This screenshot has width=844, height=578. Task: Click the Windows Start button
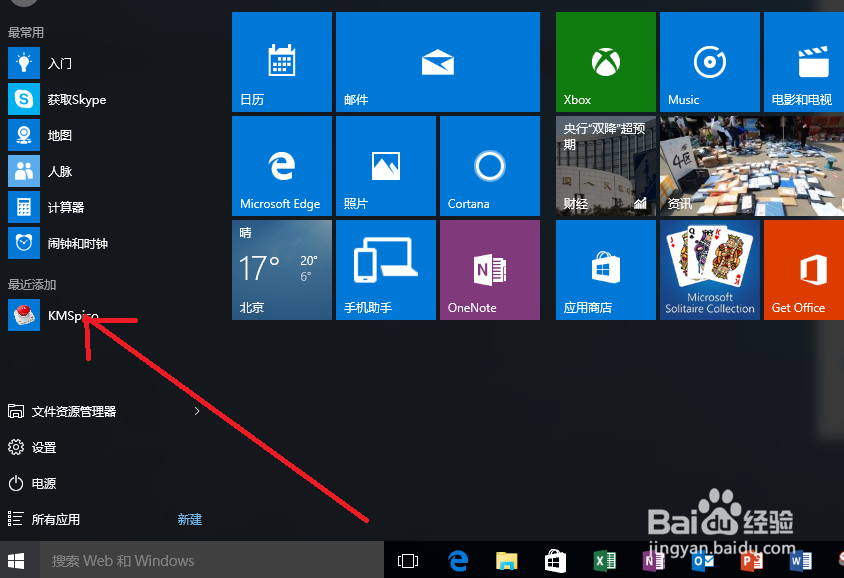tap(16, 560)
